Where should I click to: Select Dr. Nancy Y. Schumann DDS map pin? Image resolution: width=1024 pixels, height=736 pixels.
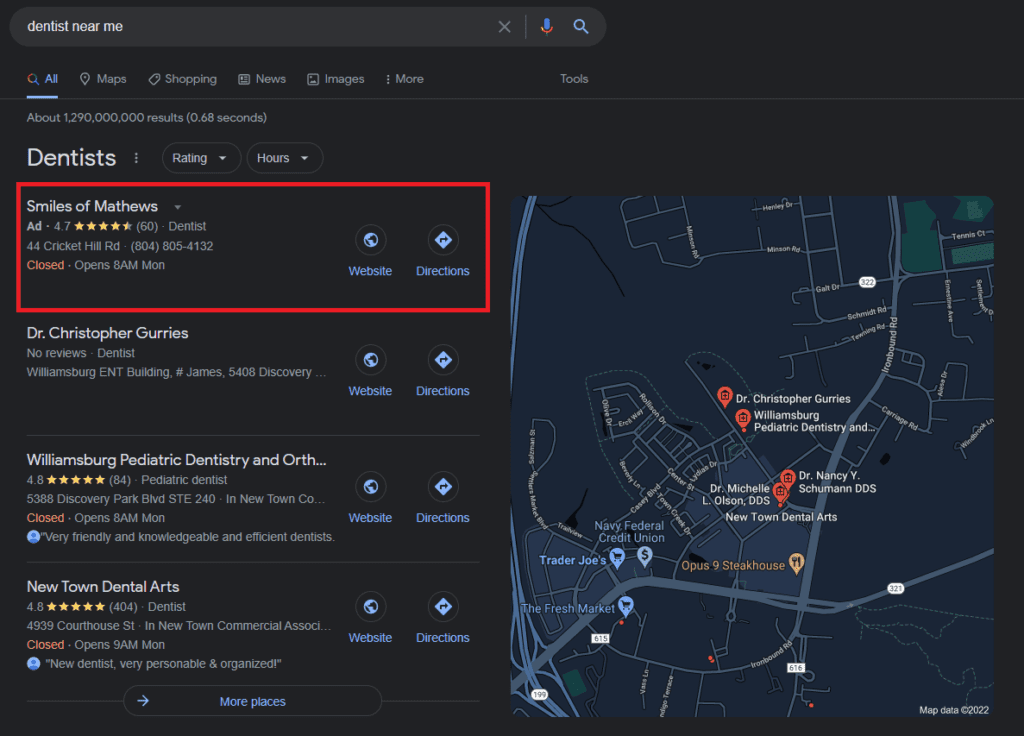click(788, 479)
